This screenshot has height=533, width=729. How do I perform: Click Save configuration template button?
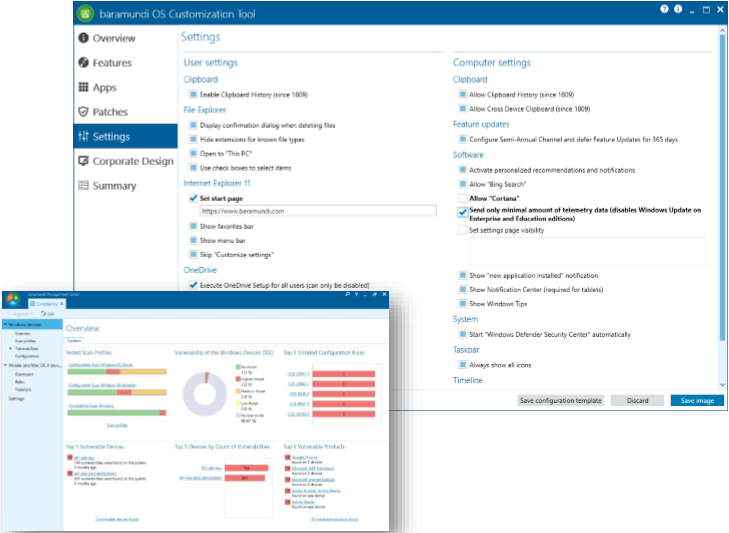(560, 400)
